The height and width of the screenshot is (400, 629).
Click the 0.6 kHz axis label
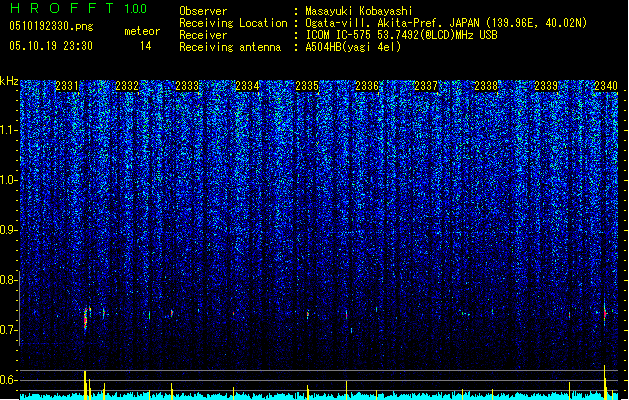(9, 380)
